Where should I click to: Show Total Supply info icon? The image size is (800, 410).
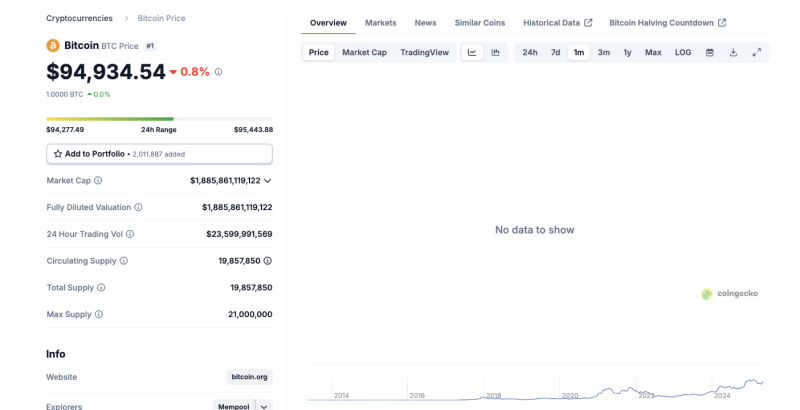point(101,288)
